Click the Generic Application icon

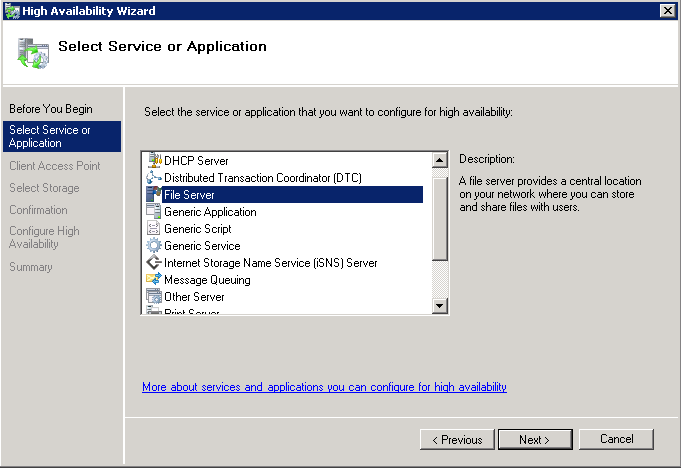[x=154, y=212]
